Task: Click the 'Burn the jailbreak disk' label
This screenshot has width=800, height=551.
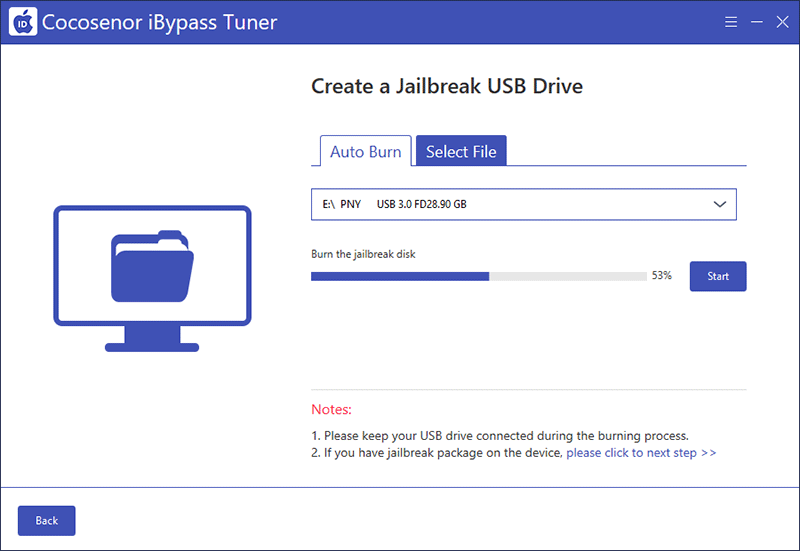Action: pos(363,254)
